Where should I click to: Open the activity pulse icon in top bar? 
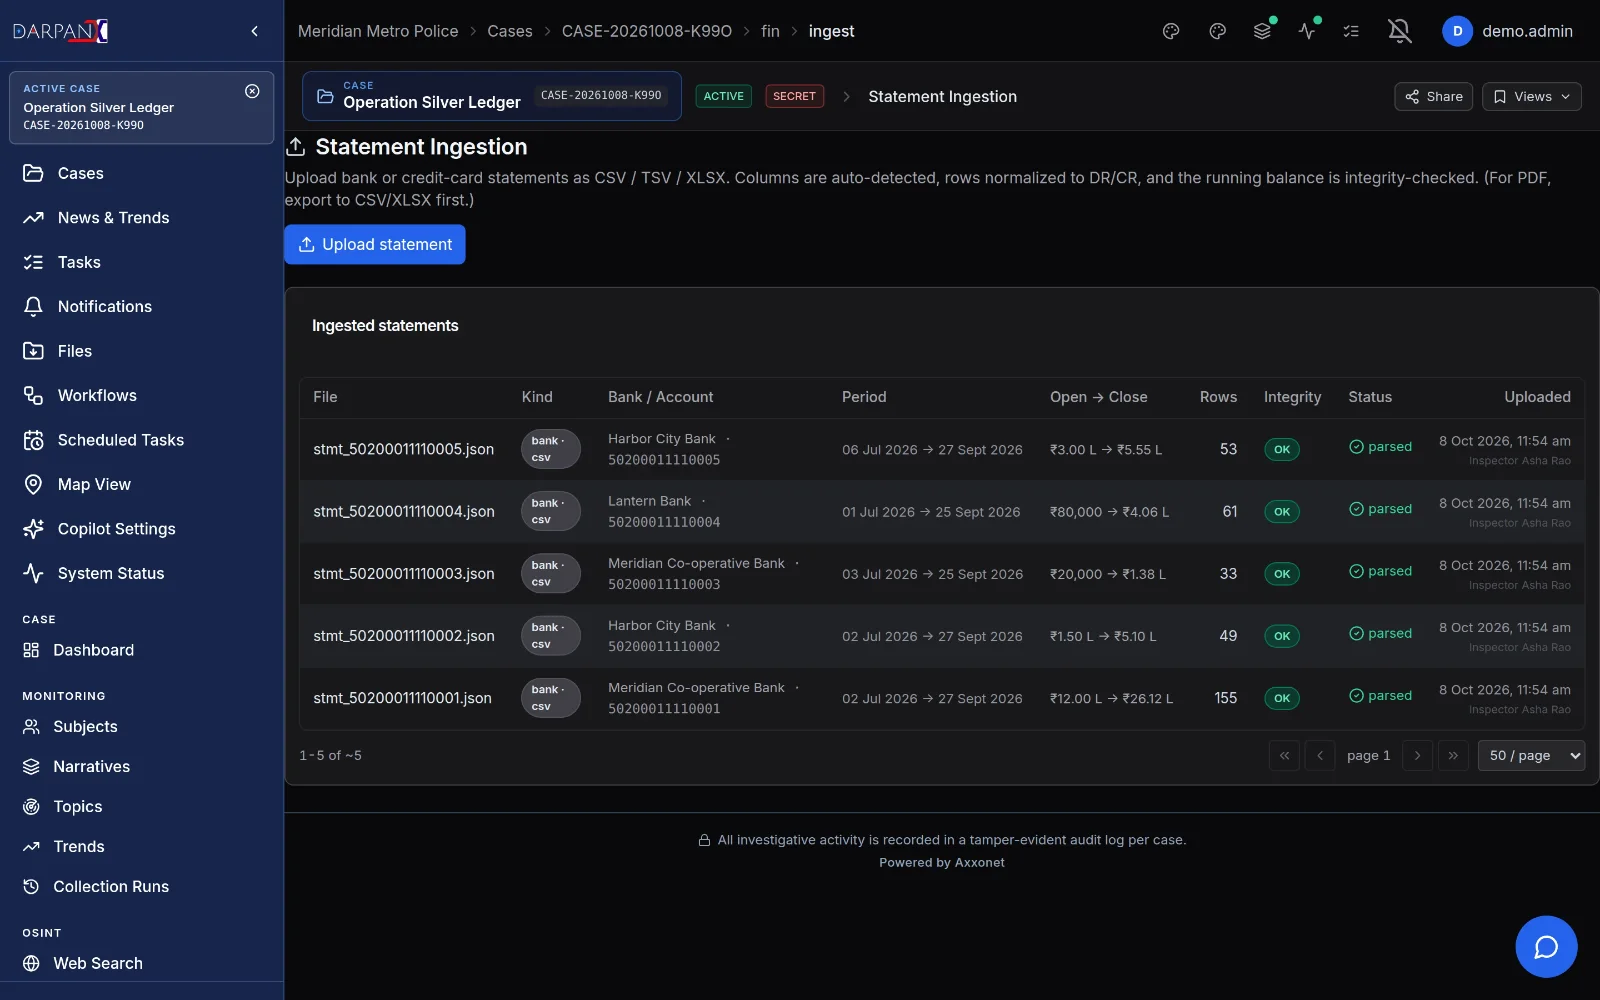[1307, 31]
